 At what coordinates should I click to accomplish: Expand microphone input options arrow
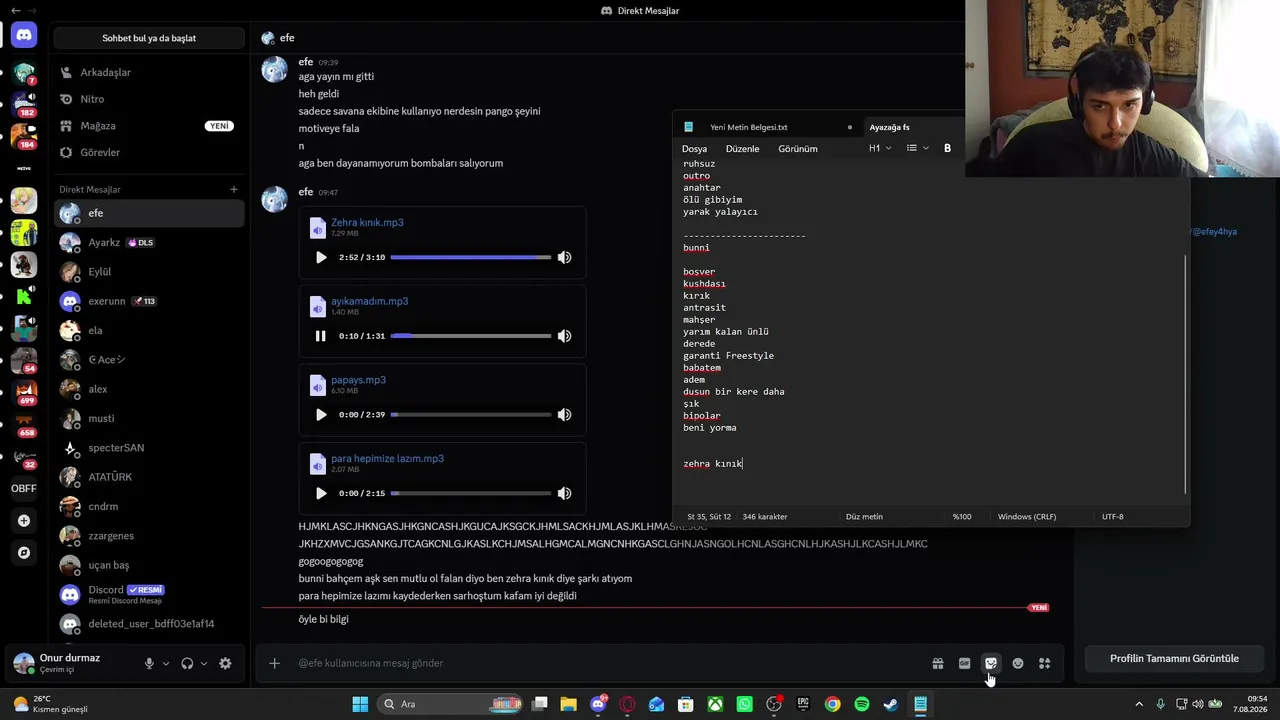(166, 663)
